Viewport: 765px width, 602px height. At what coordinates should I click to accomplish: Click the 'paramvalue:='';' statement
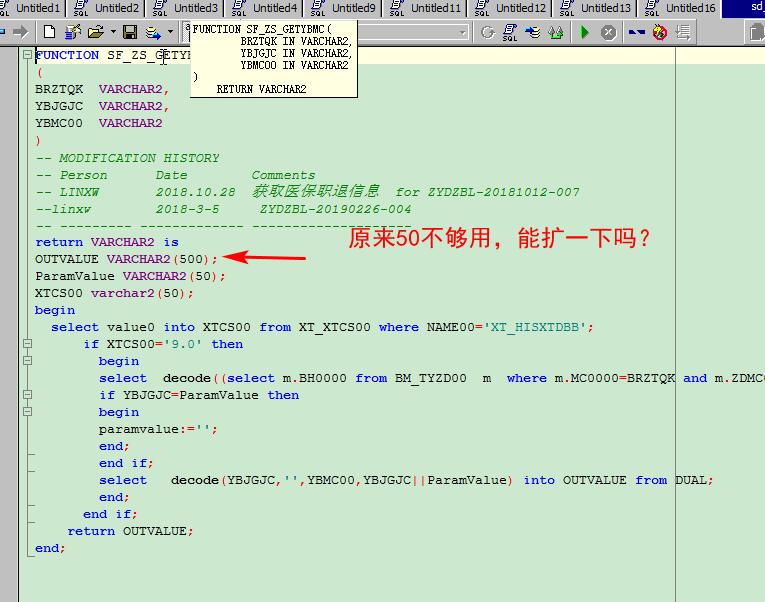[158, 429]
